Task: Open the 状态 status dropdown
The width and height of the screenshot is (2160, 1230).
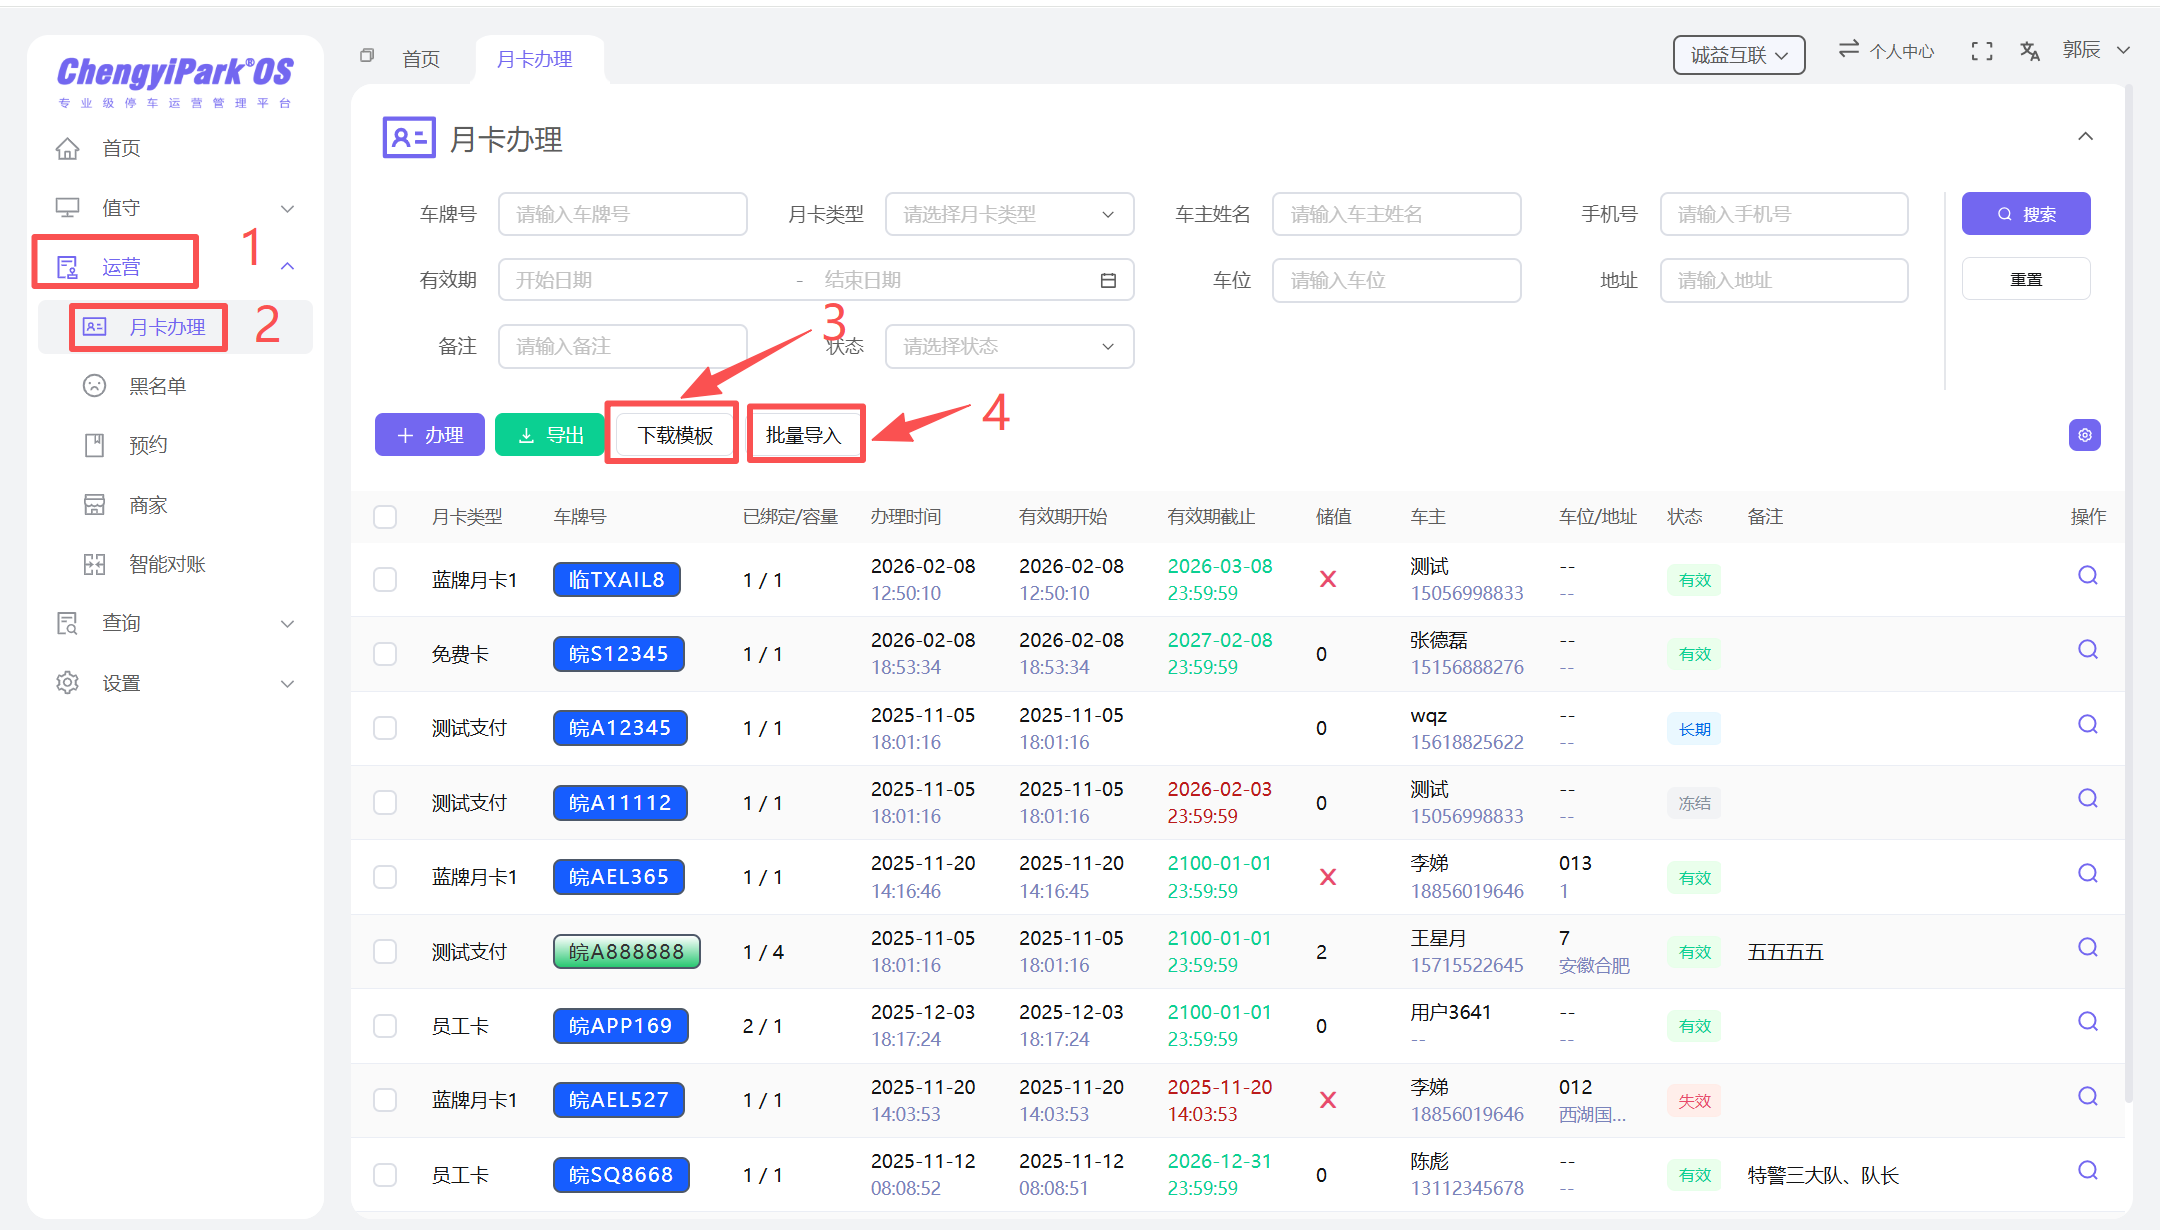Action: coord(1008,346)
